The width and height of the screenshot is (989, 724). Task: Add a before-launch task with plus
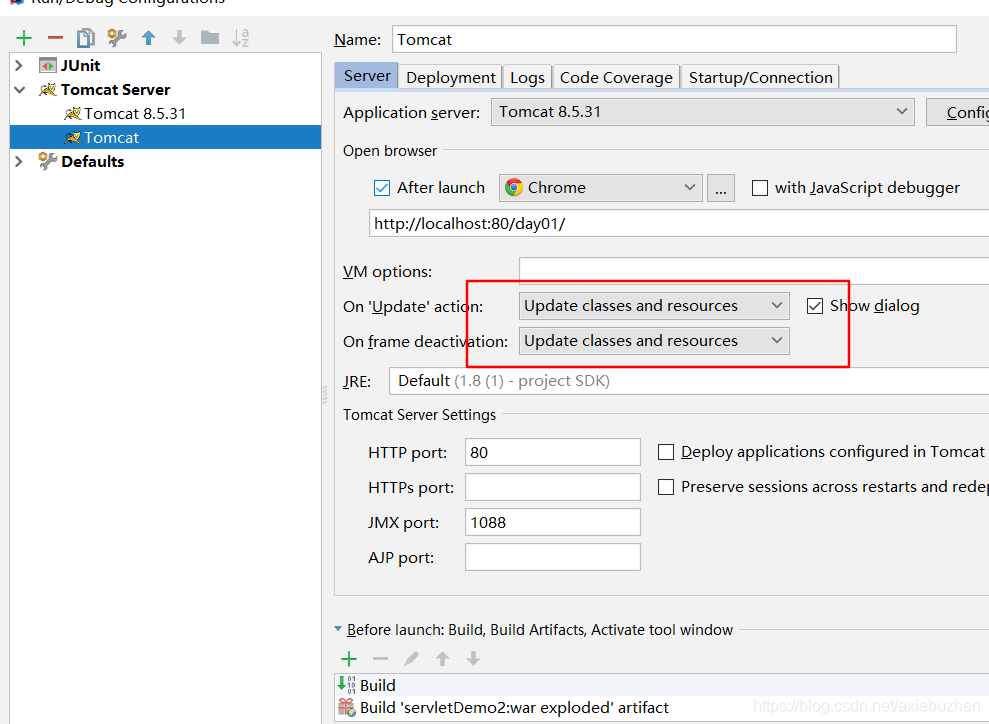click(349, 659)
